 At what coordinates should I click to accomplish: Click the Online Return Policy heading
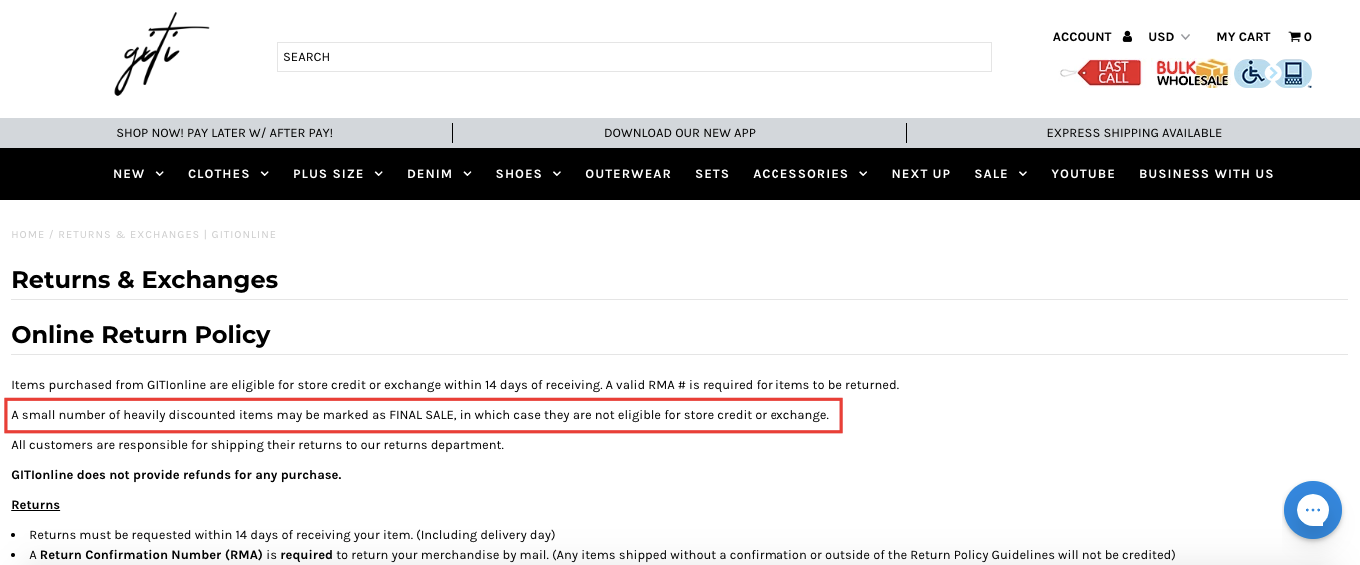(141, 334)
